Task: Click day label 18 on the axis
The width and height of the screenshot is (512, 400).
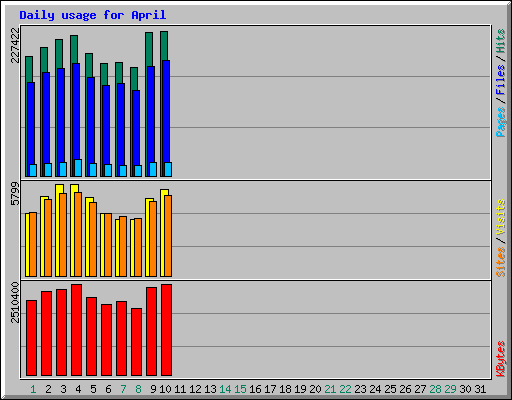Action: (x=285, y=389)
